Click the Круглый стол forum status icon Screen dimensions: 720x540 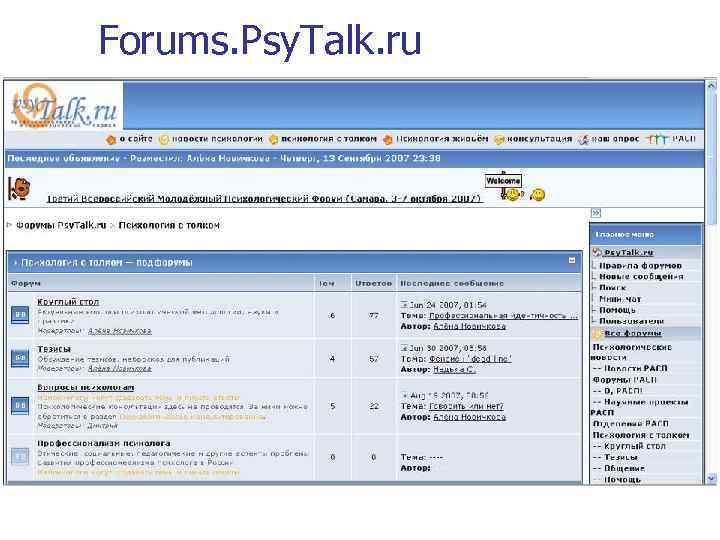click(20, 315)
